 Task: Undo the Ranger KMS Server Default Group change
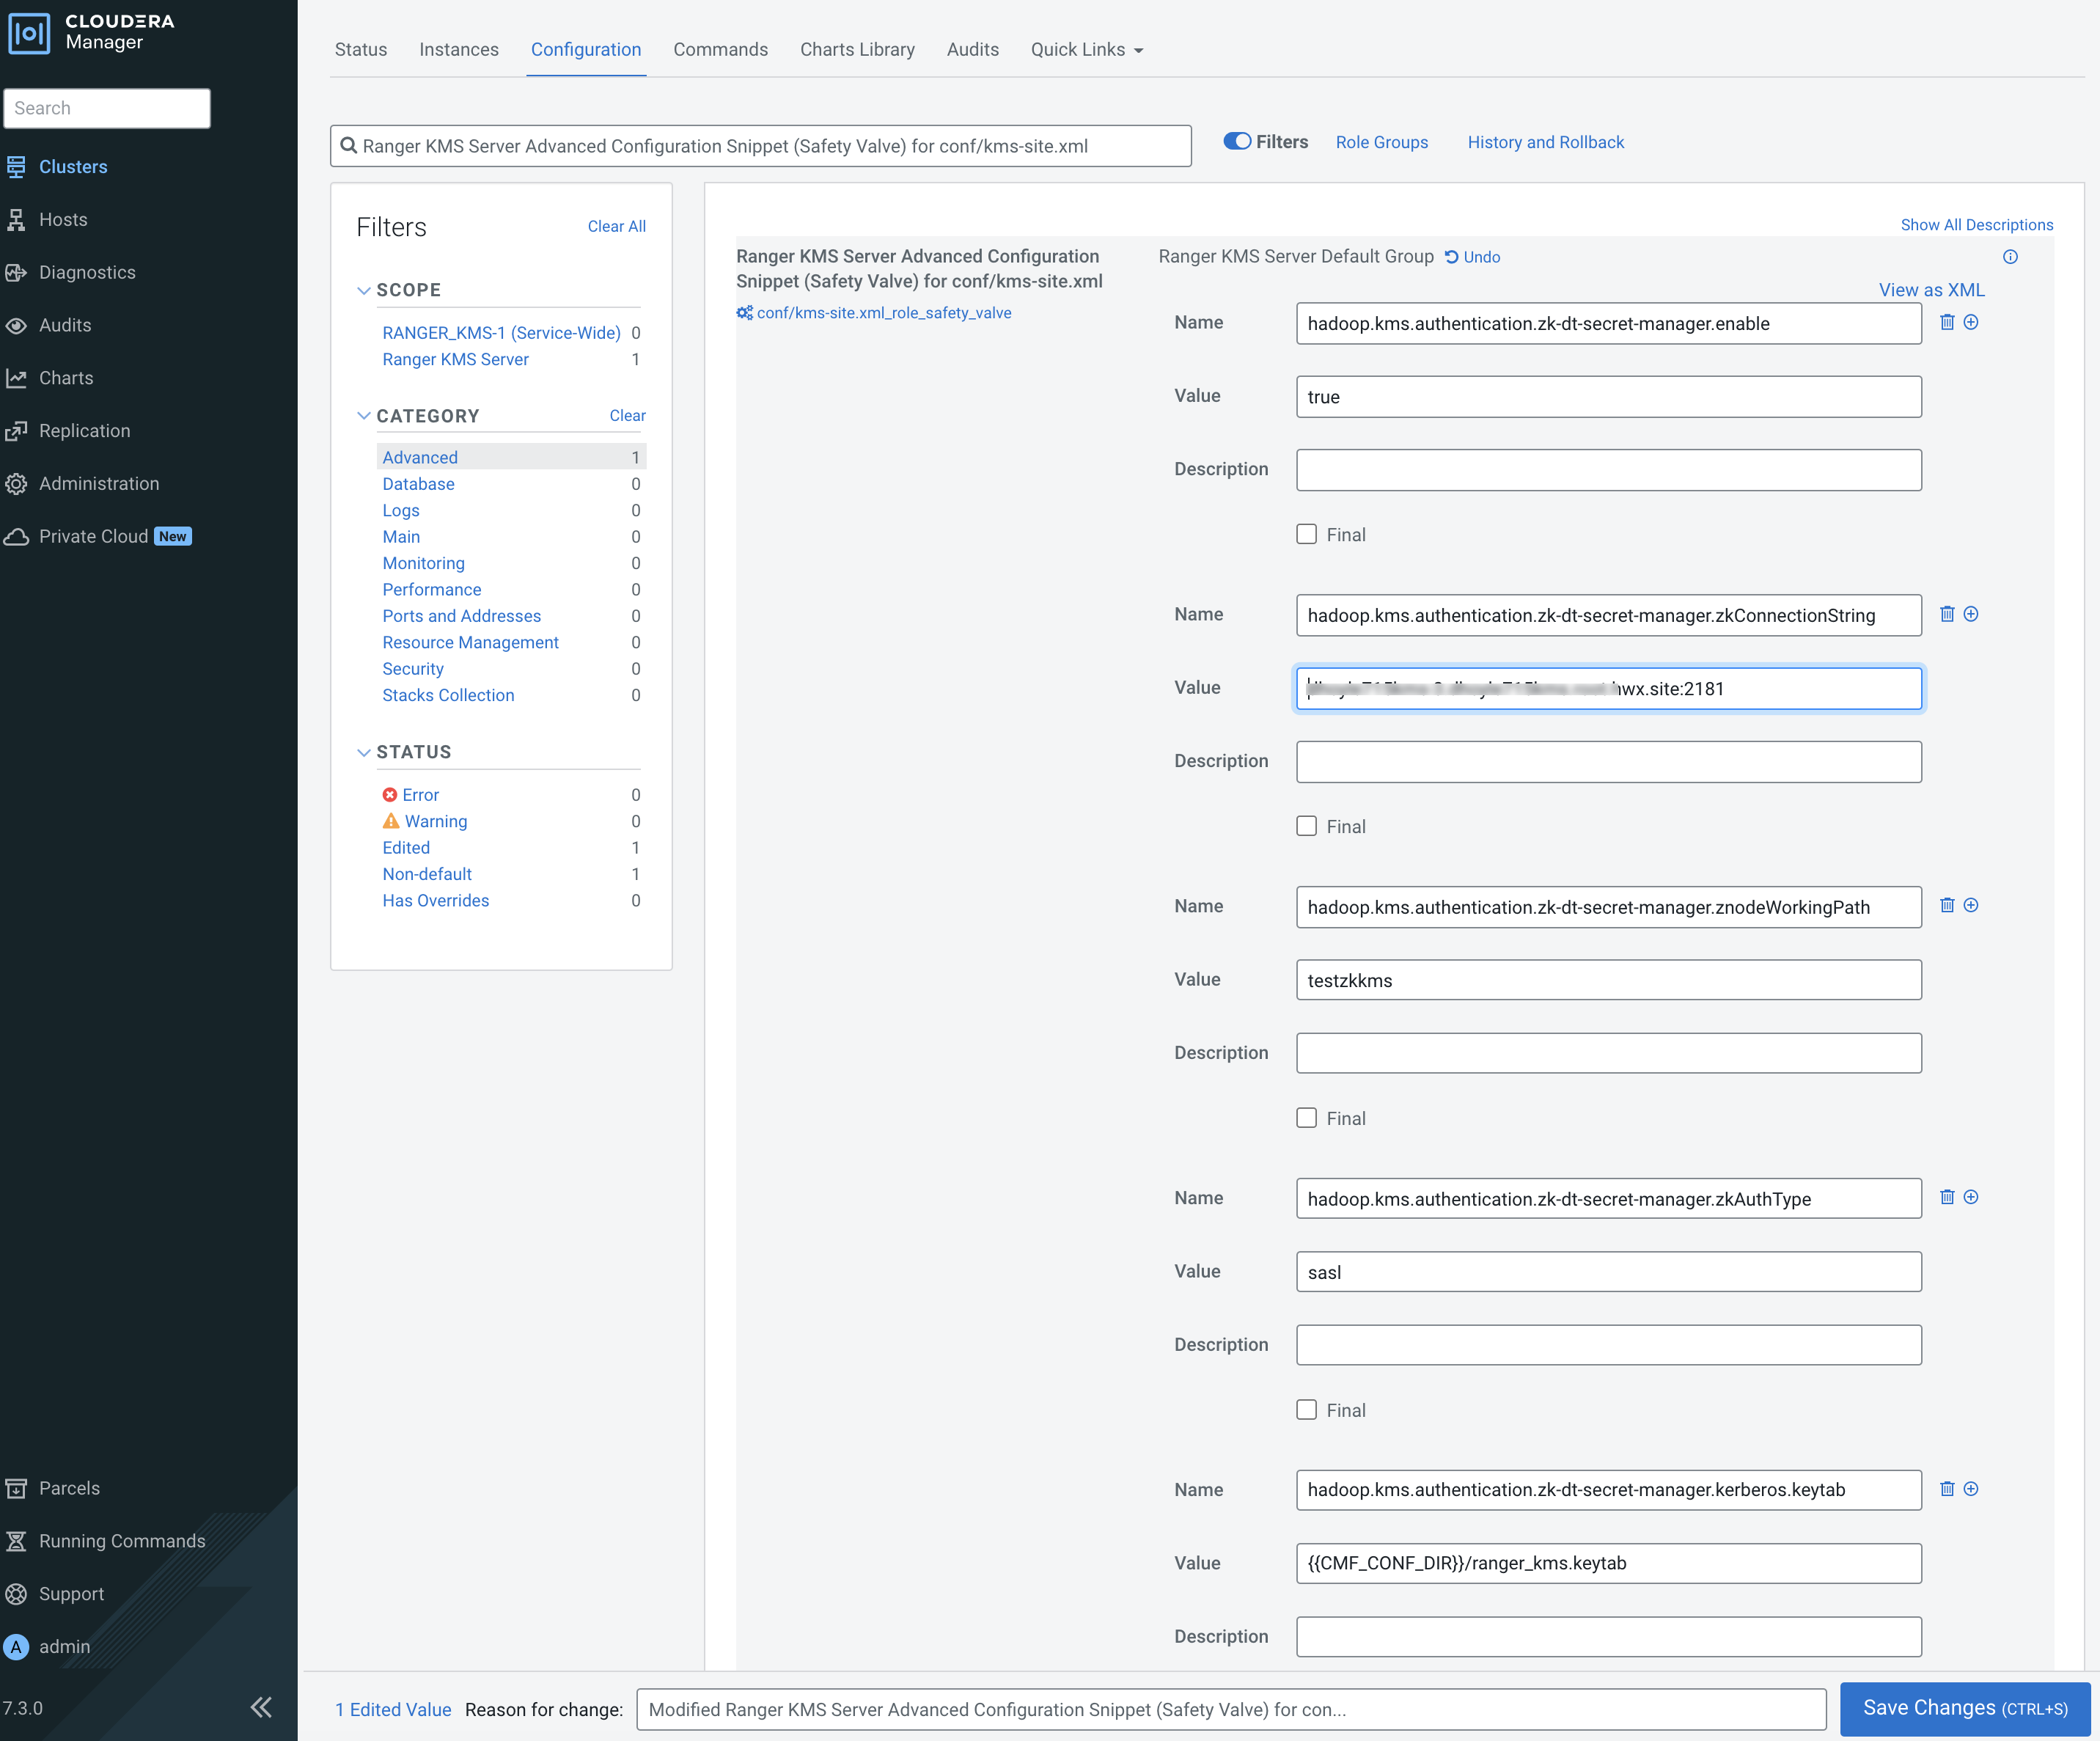pos(1472,257)
